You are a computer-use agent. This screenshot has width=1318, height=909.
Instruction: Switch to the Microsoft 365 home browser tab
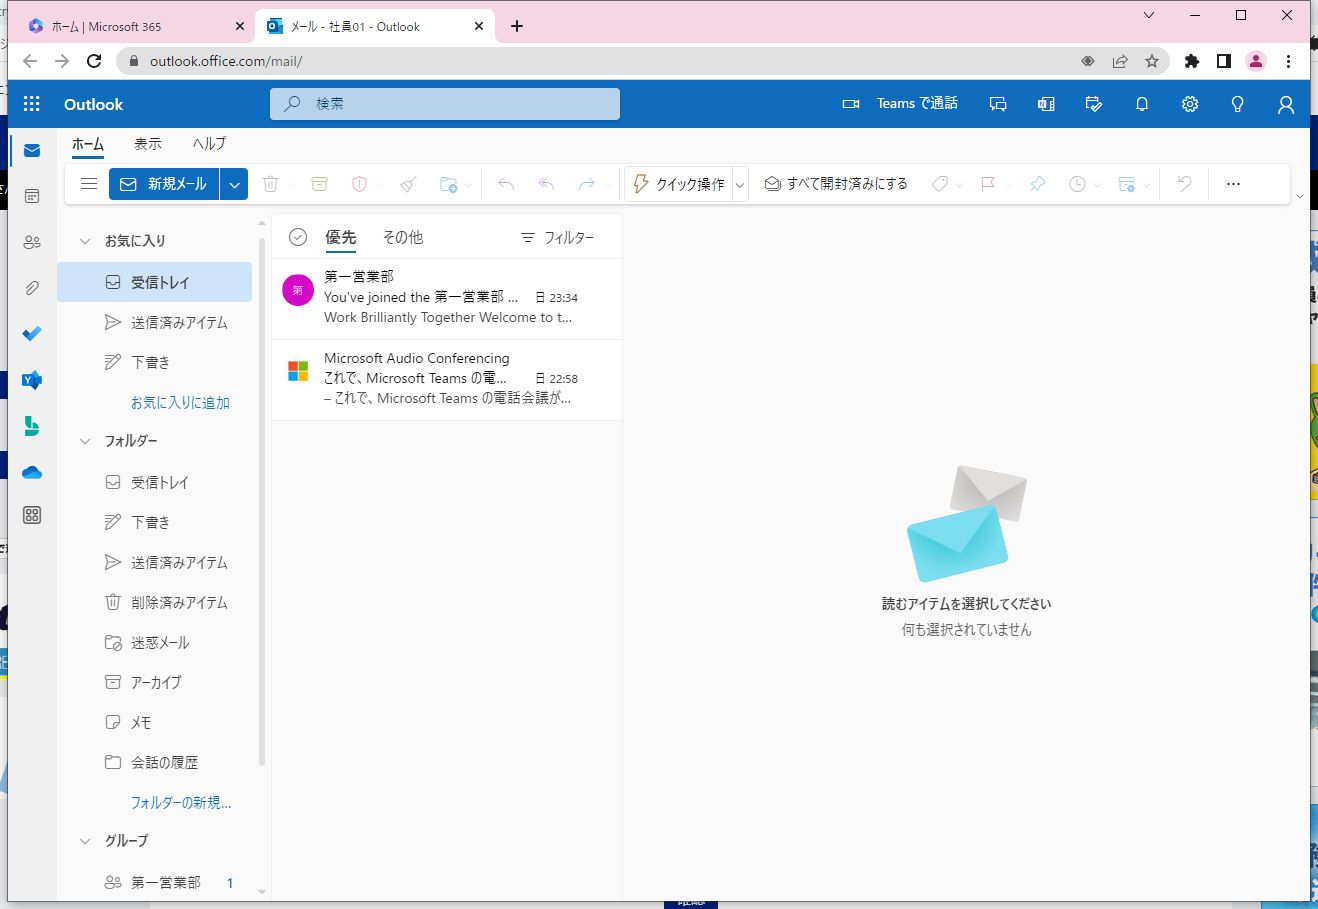[x=135, y=27]
